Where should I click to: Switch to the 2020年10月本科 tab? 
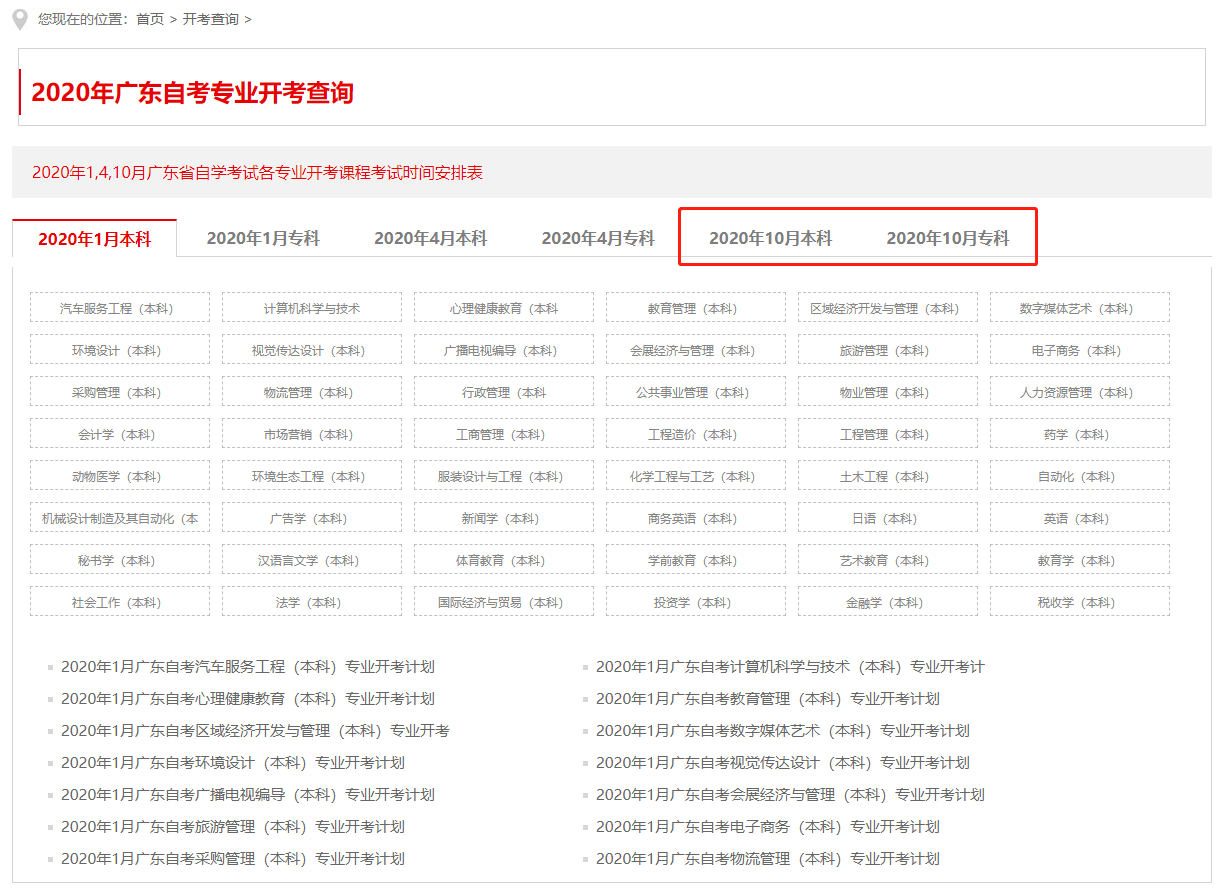[770, 238]
